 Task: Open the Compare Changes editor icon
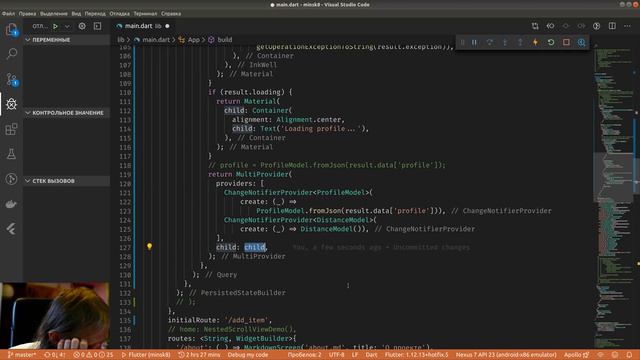[x=535, y=26]
